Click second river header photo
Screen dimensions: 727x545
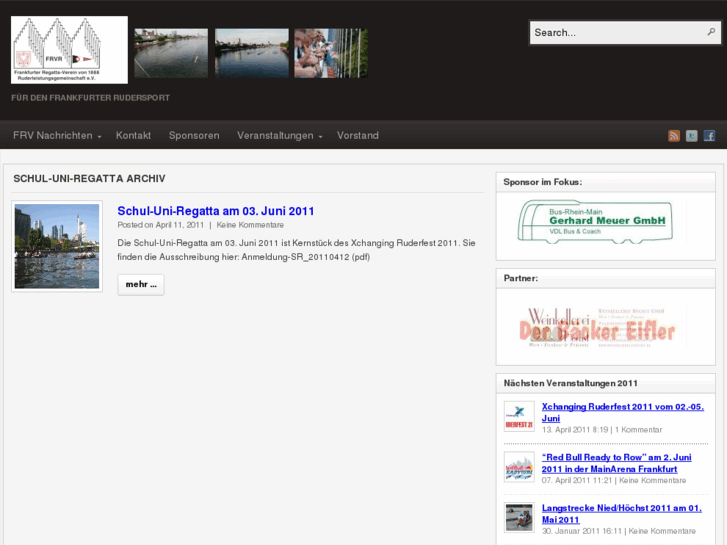coord(252,53)
